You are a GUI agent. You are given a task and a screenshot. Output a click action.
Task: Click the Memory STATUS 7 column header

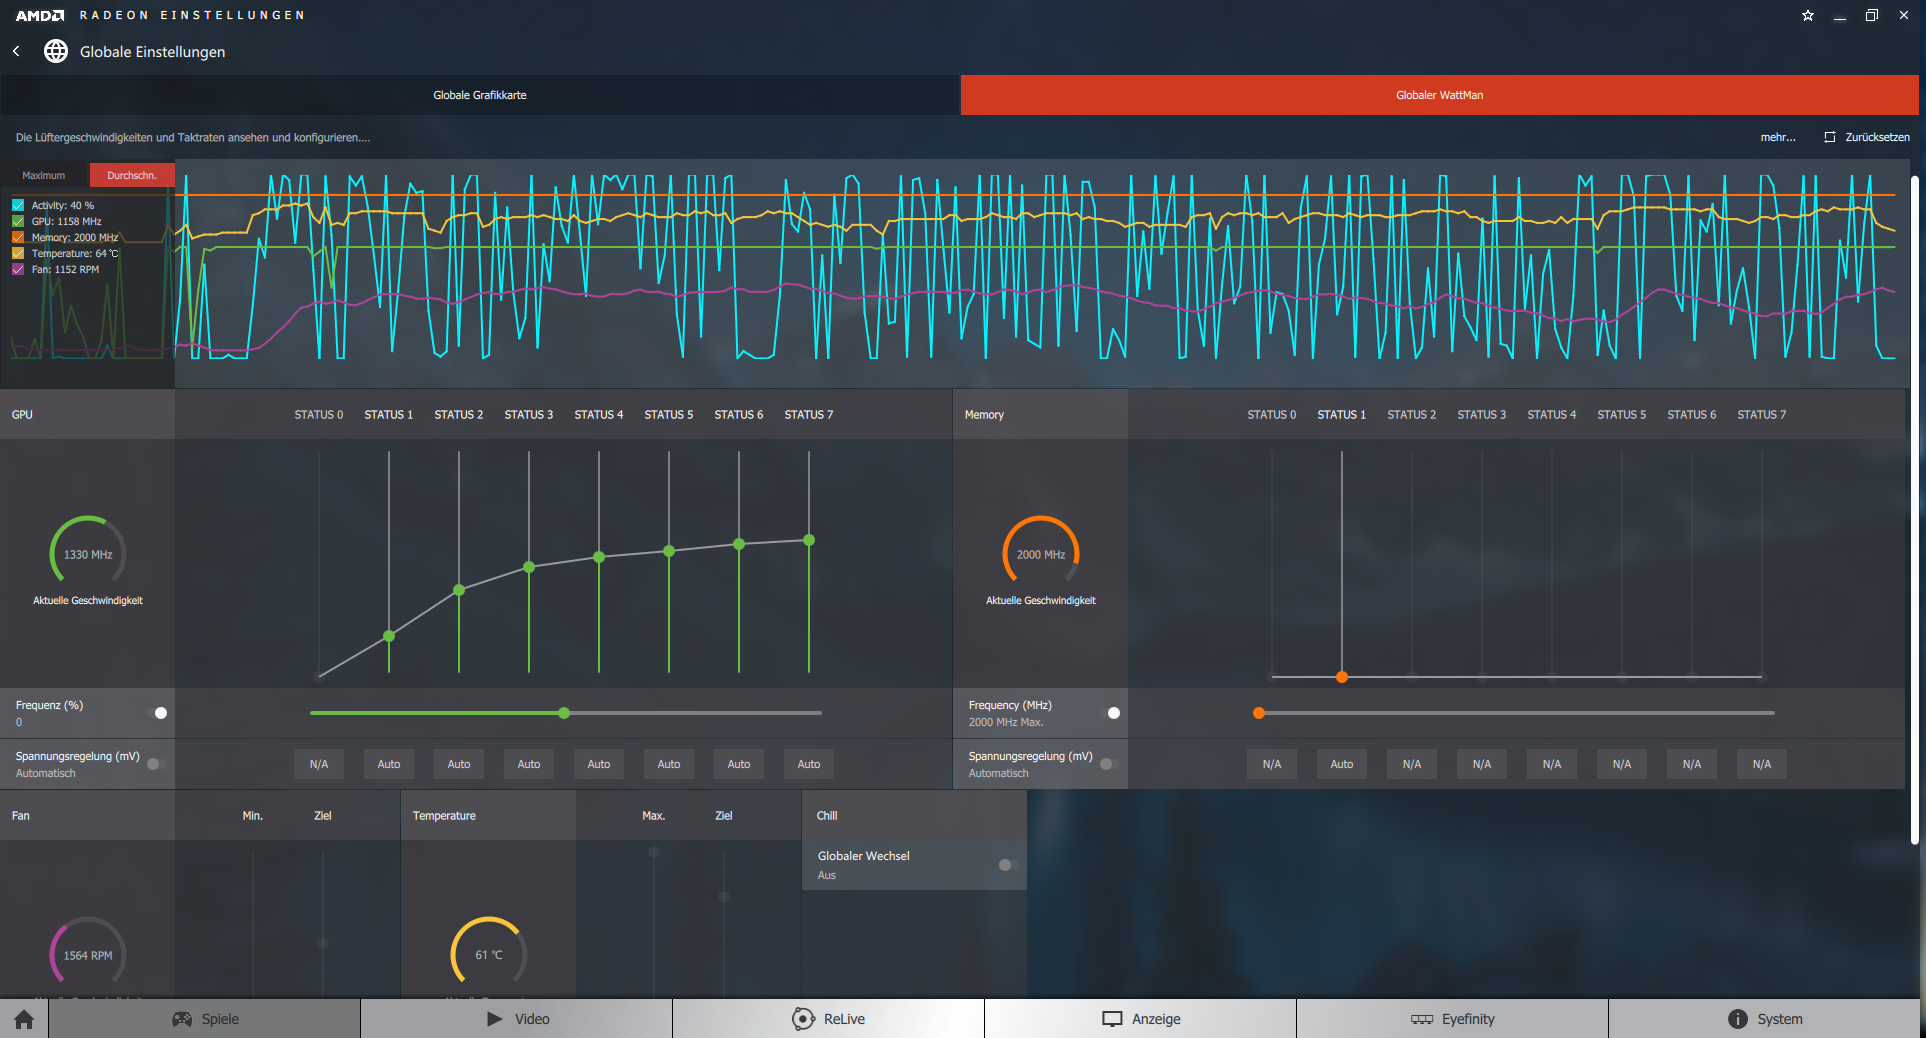pyautogui.click(x=1762, y=414)
